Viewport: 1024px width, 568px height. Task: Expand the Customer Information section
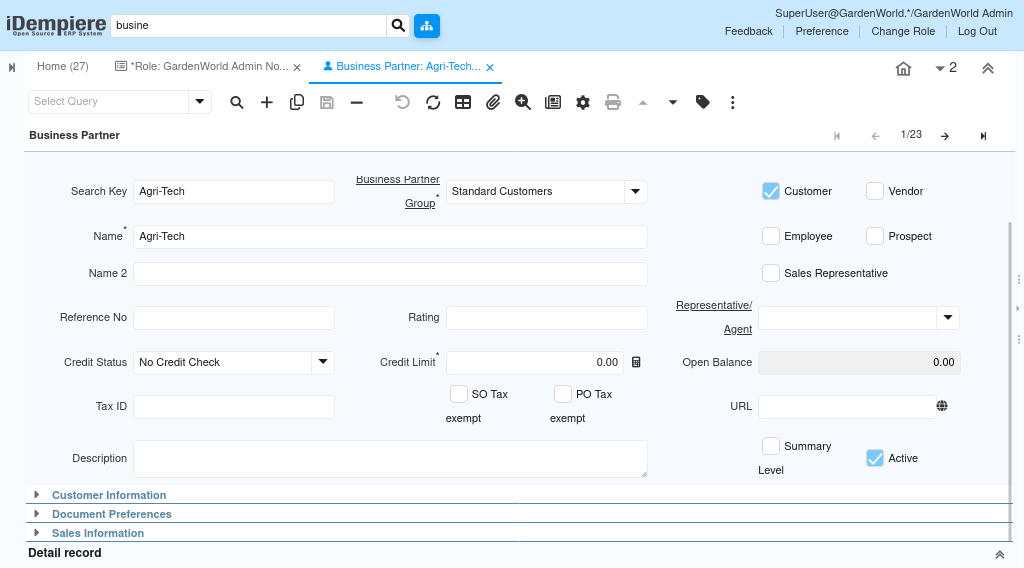click(x=109, y=495)
